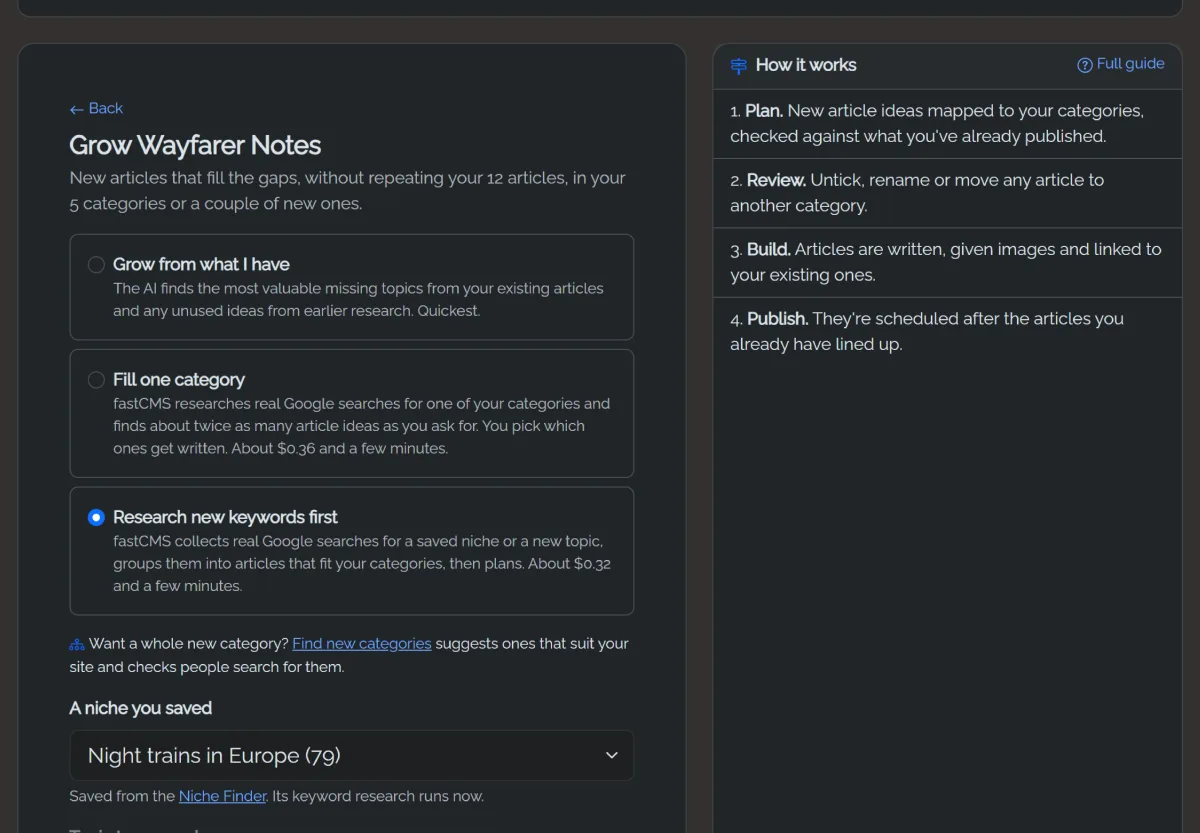
Task: Click the 'Grow from what I have' card description
Action: pyautogui.click(x=358, y=299)
